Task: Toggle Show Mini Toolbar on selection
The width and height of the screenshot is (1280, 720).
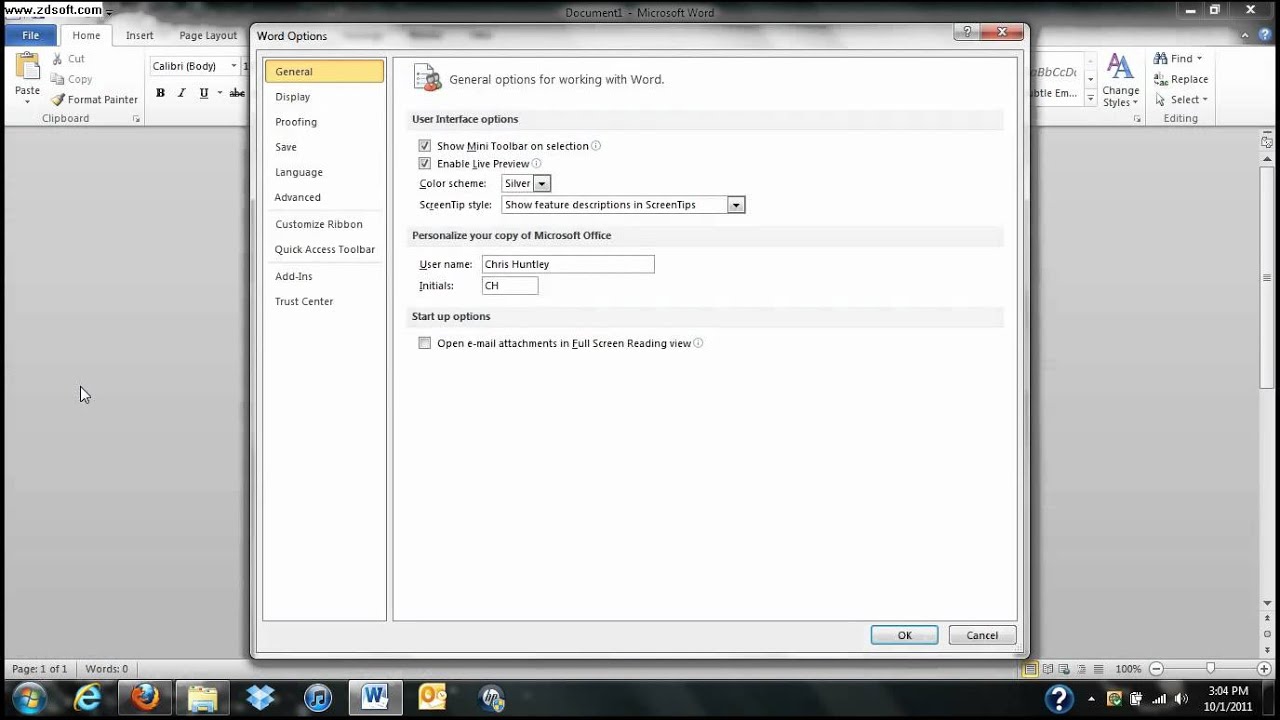Action: point(425,146)
